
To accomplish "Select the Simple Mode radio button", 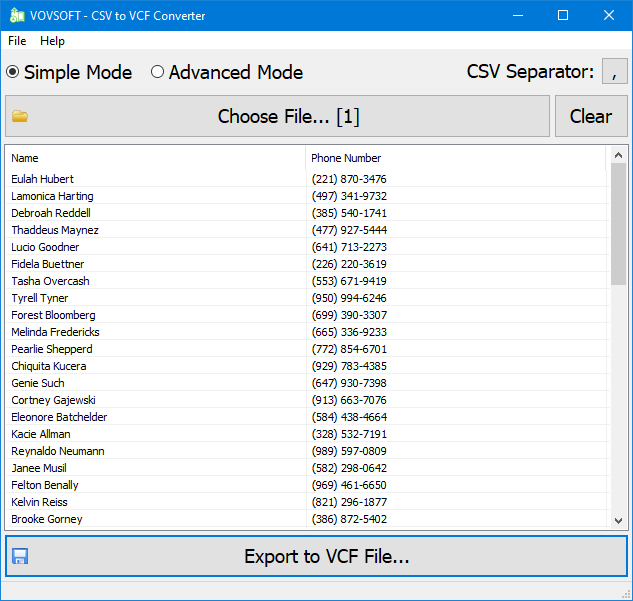I will pos(13,72).
